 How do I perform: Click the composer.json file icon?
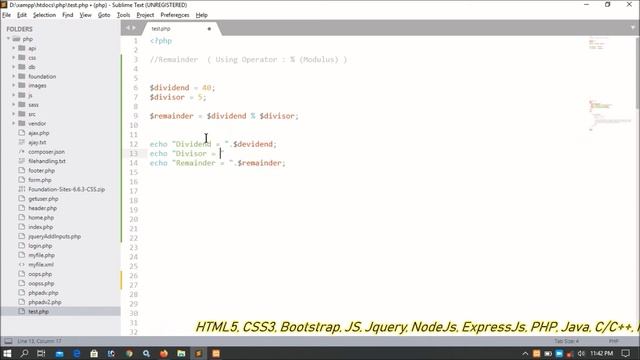22,151
